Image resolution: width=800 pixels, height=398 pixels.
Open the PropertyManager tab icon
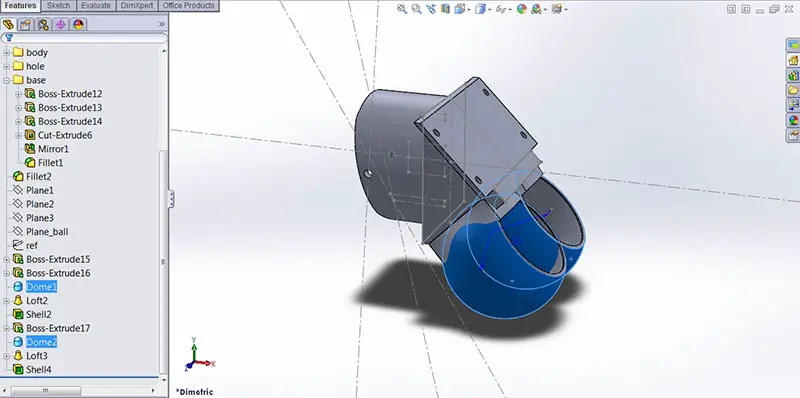pos(26,24)
